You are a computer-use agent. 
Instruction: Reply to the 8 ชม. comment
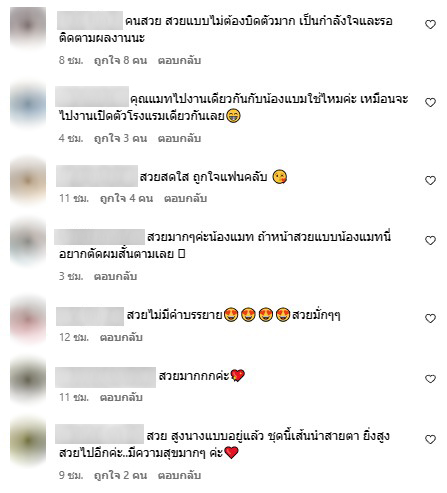pos(179,60)
